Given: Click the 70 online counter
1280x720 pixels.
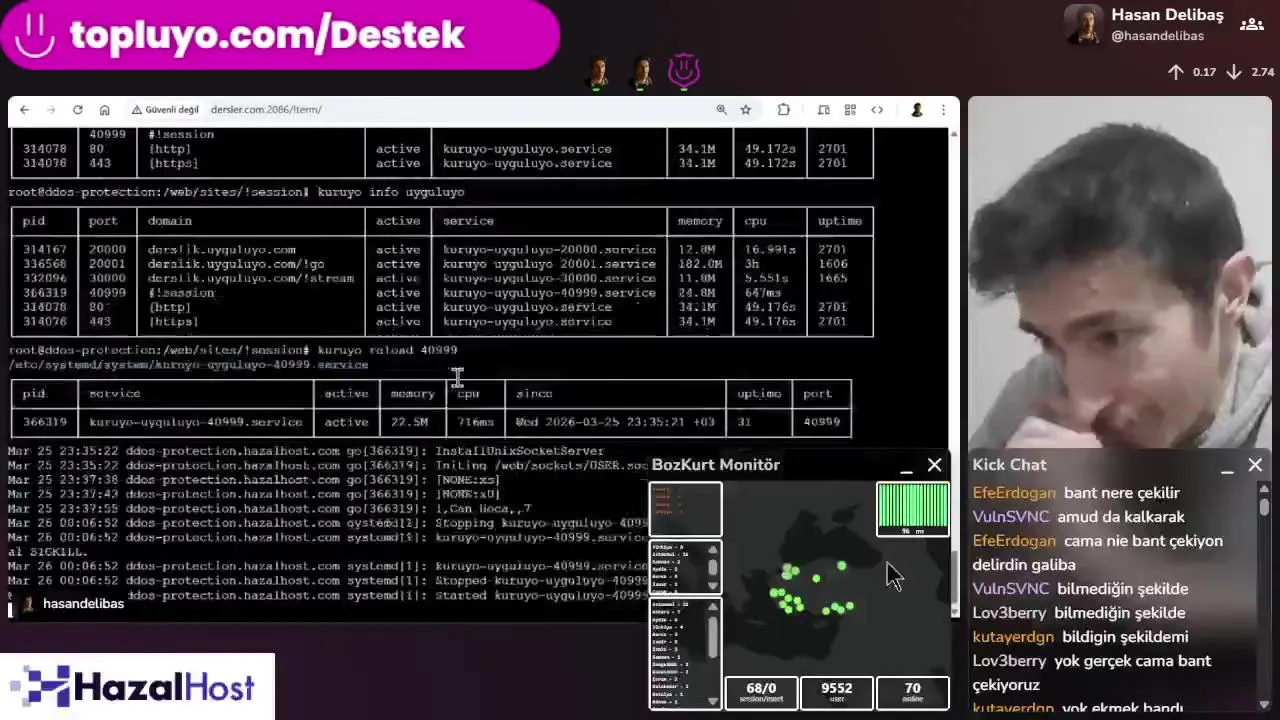Looking at the screenshot, I should click(x=912, y=692).
